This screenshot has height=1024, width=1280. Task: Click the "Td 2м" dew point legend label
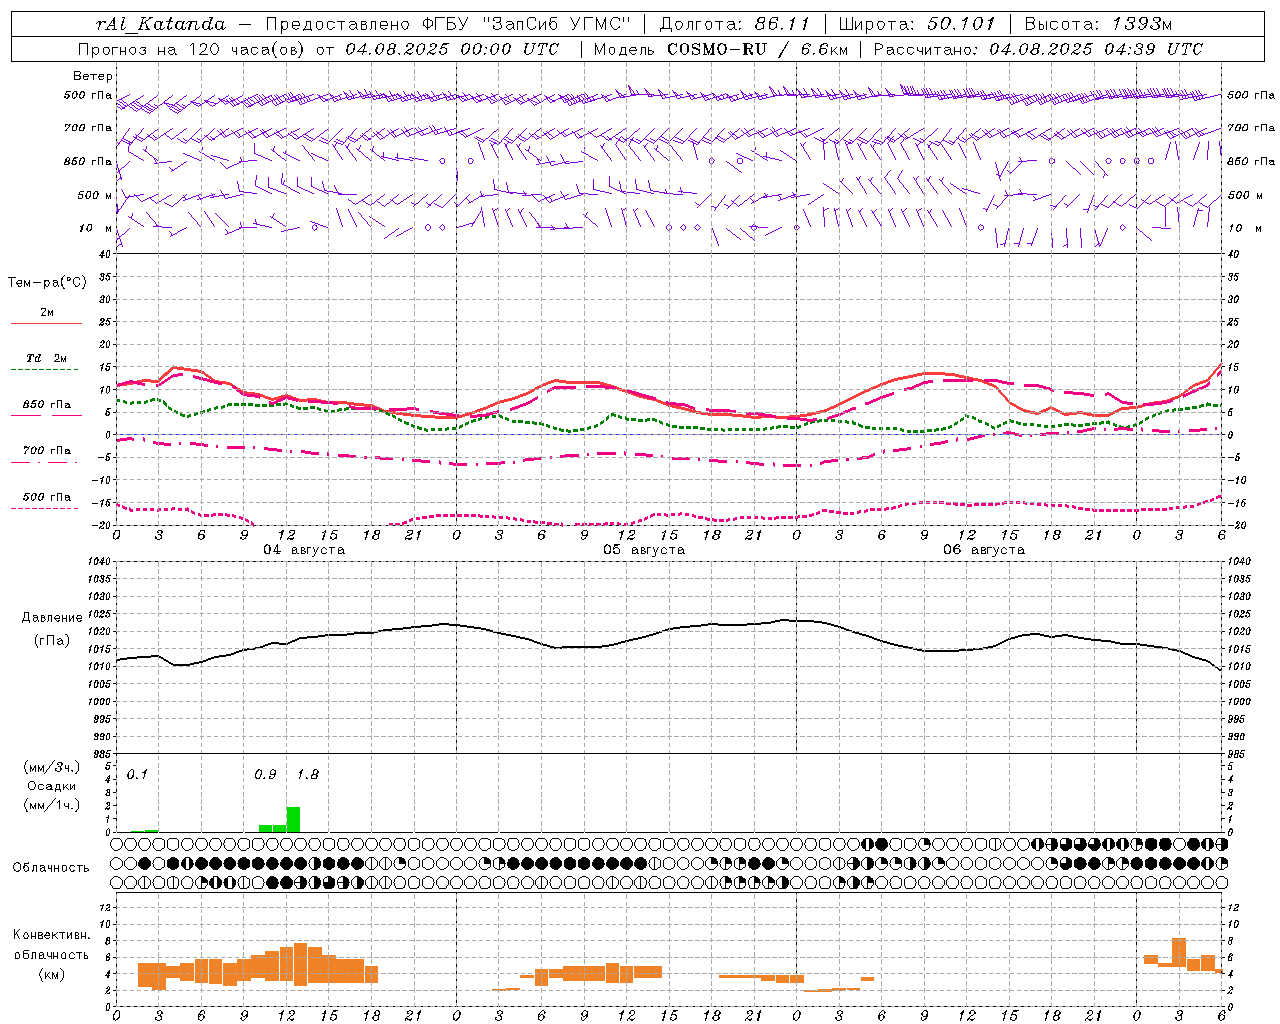pyautogui.click(x=46, y=358)
